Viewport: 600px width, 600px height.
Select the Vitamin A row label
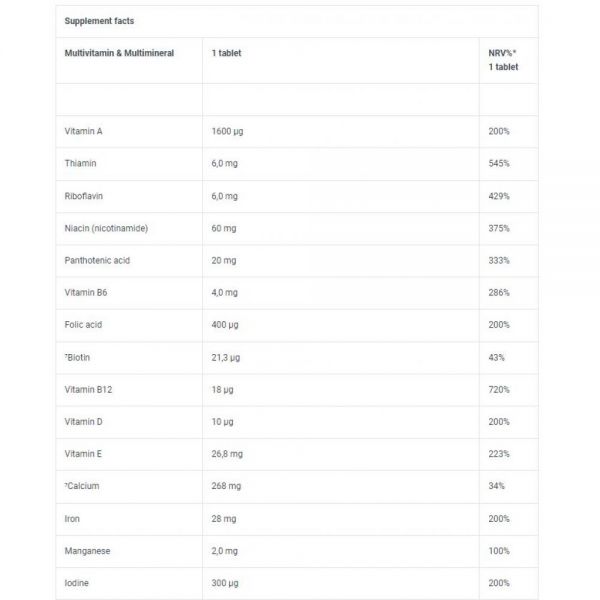(83, 131)
